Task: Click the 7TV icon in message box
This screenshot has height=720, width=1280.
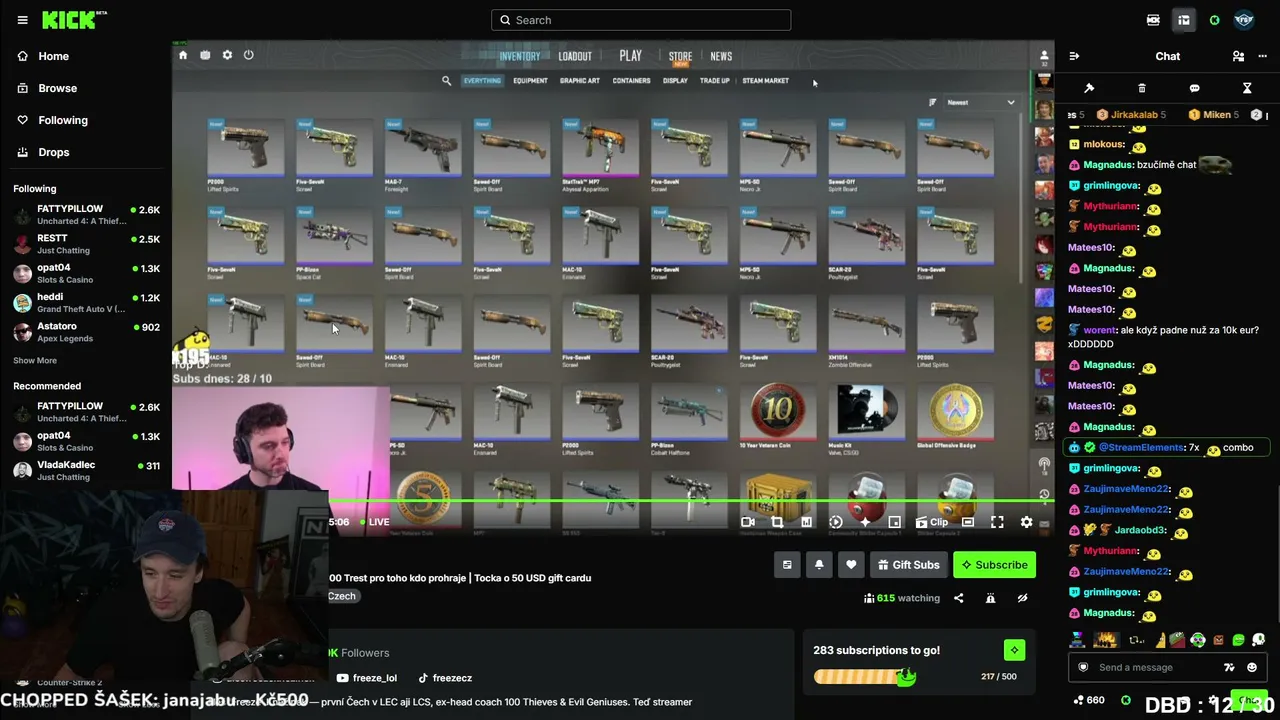Action: [x=1229, y=667]
